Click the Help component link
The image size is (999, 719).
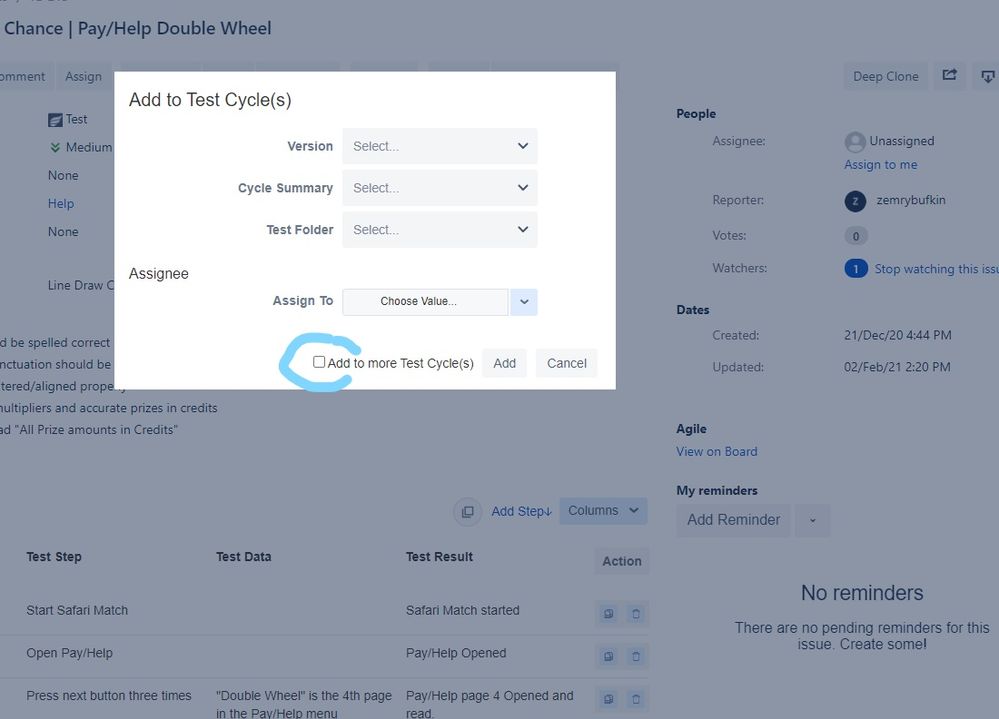click(x=61, y=204)
